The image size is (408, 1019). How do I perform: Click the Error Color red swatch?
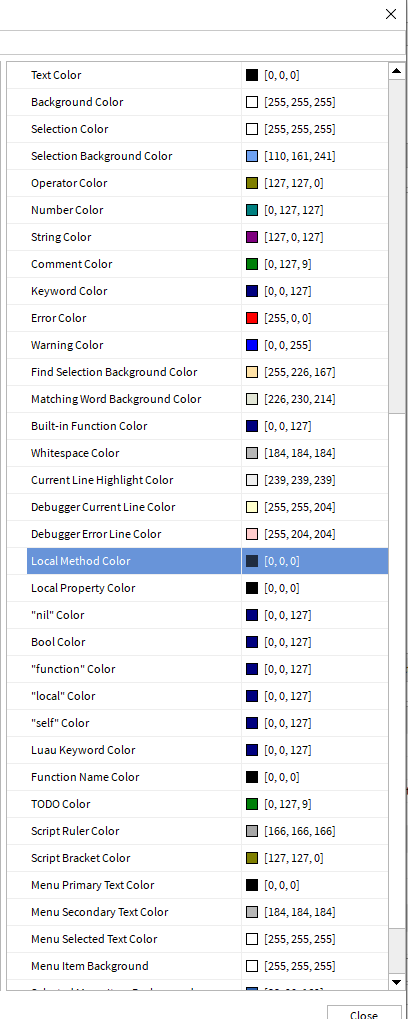[x=252, y=318]
